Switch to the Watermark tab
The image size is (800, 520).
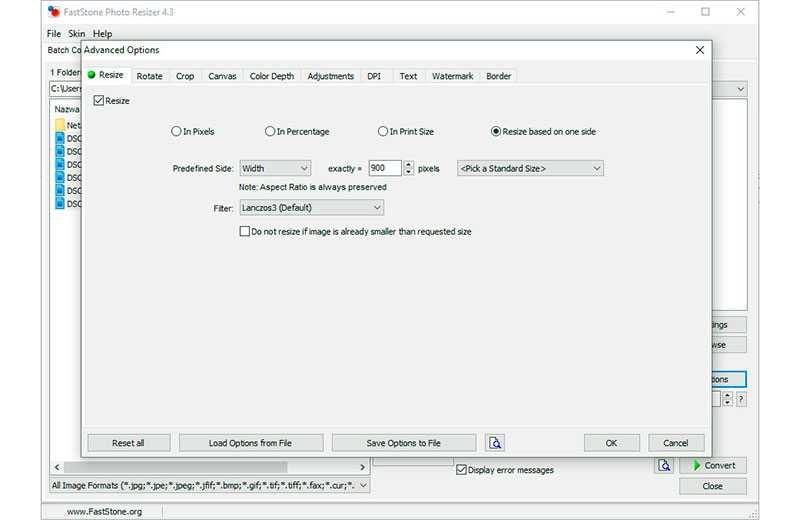(453, 76)
